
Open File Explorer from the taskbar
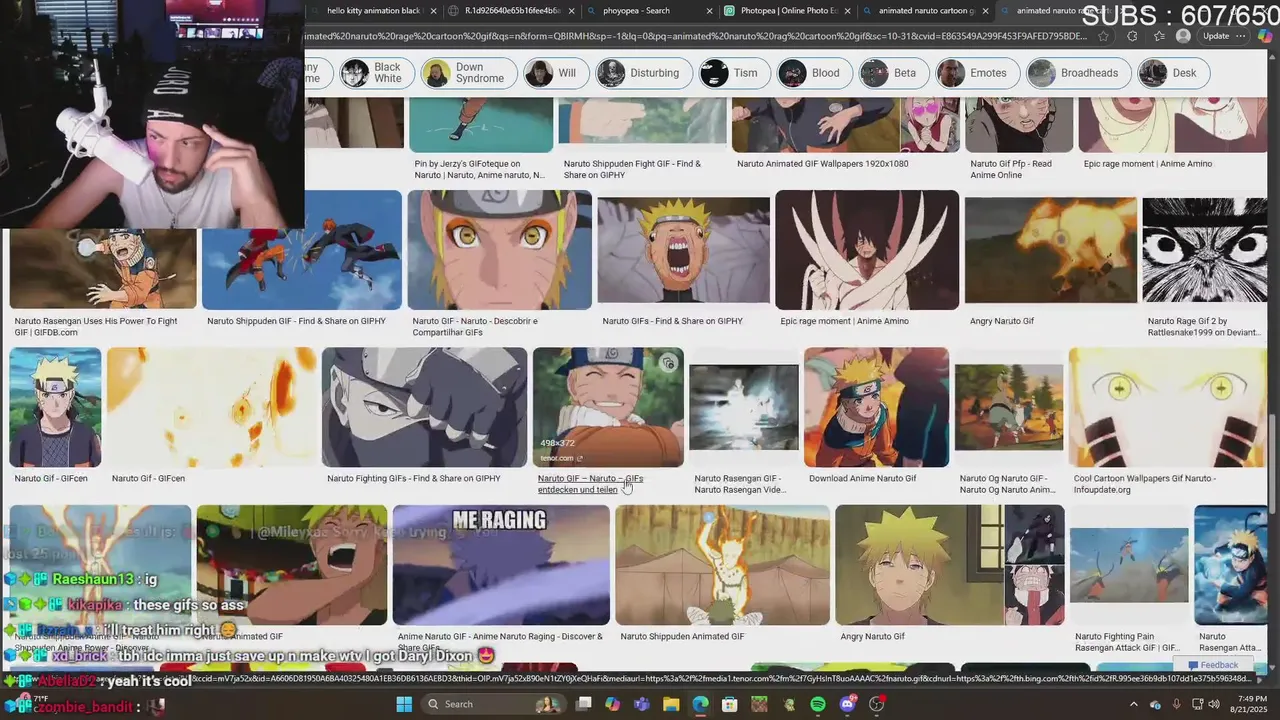tap(671, 704)
